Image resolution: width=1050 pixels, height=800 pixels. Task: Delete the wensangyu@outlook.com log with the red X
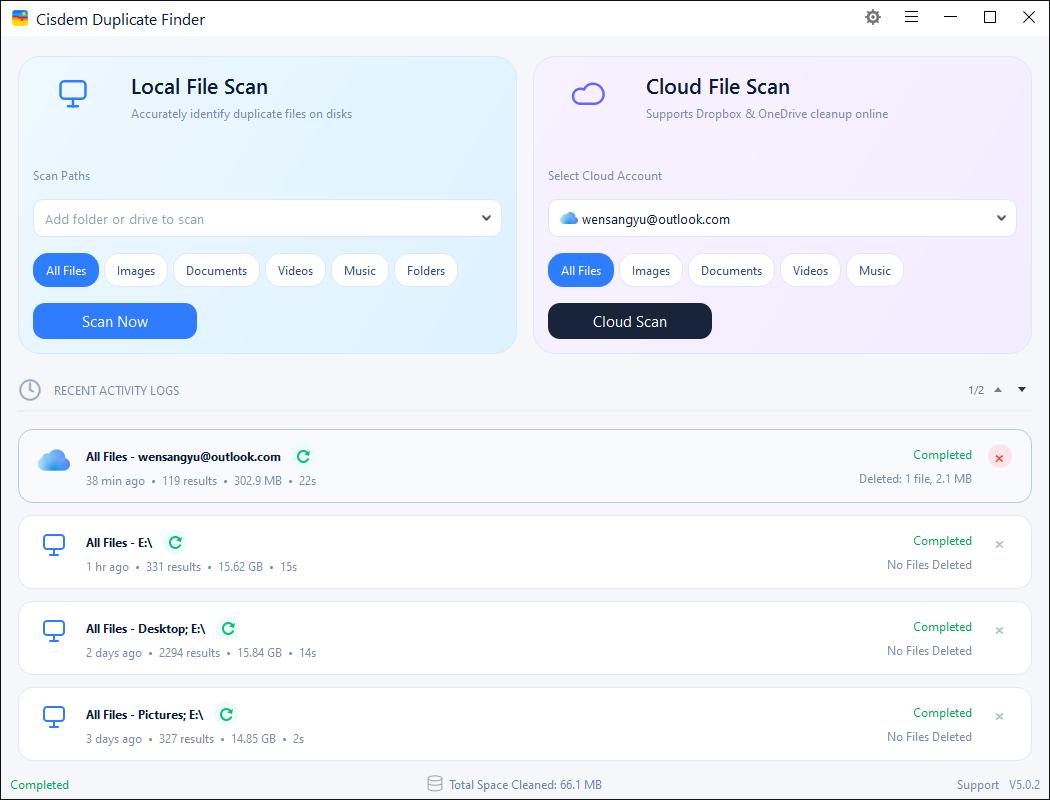pyautogui.click(x=999, y=458)
